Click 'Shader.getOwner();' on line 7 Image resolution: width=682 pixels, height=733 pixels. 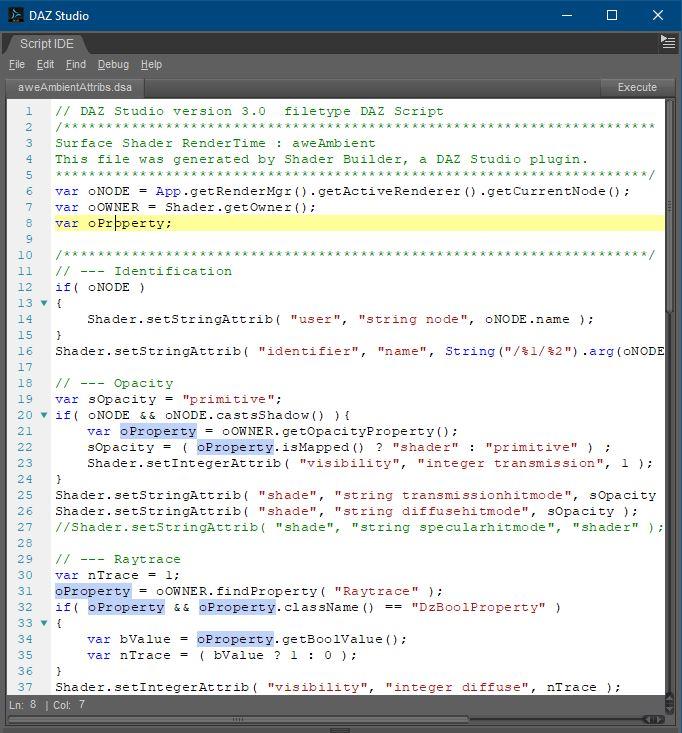click(x=240, y=207)
